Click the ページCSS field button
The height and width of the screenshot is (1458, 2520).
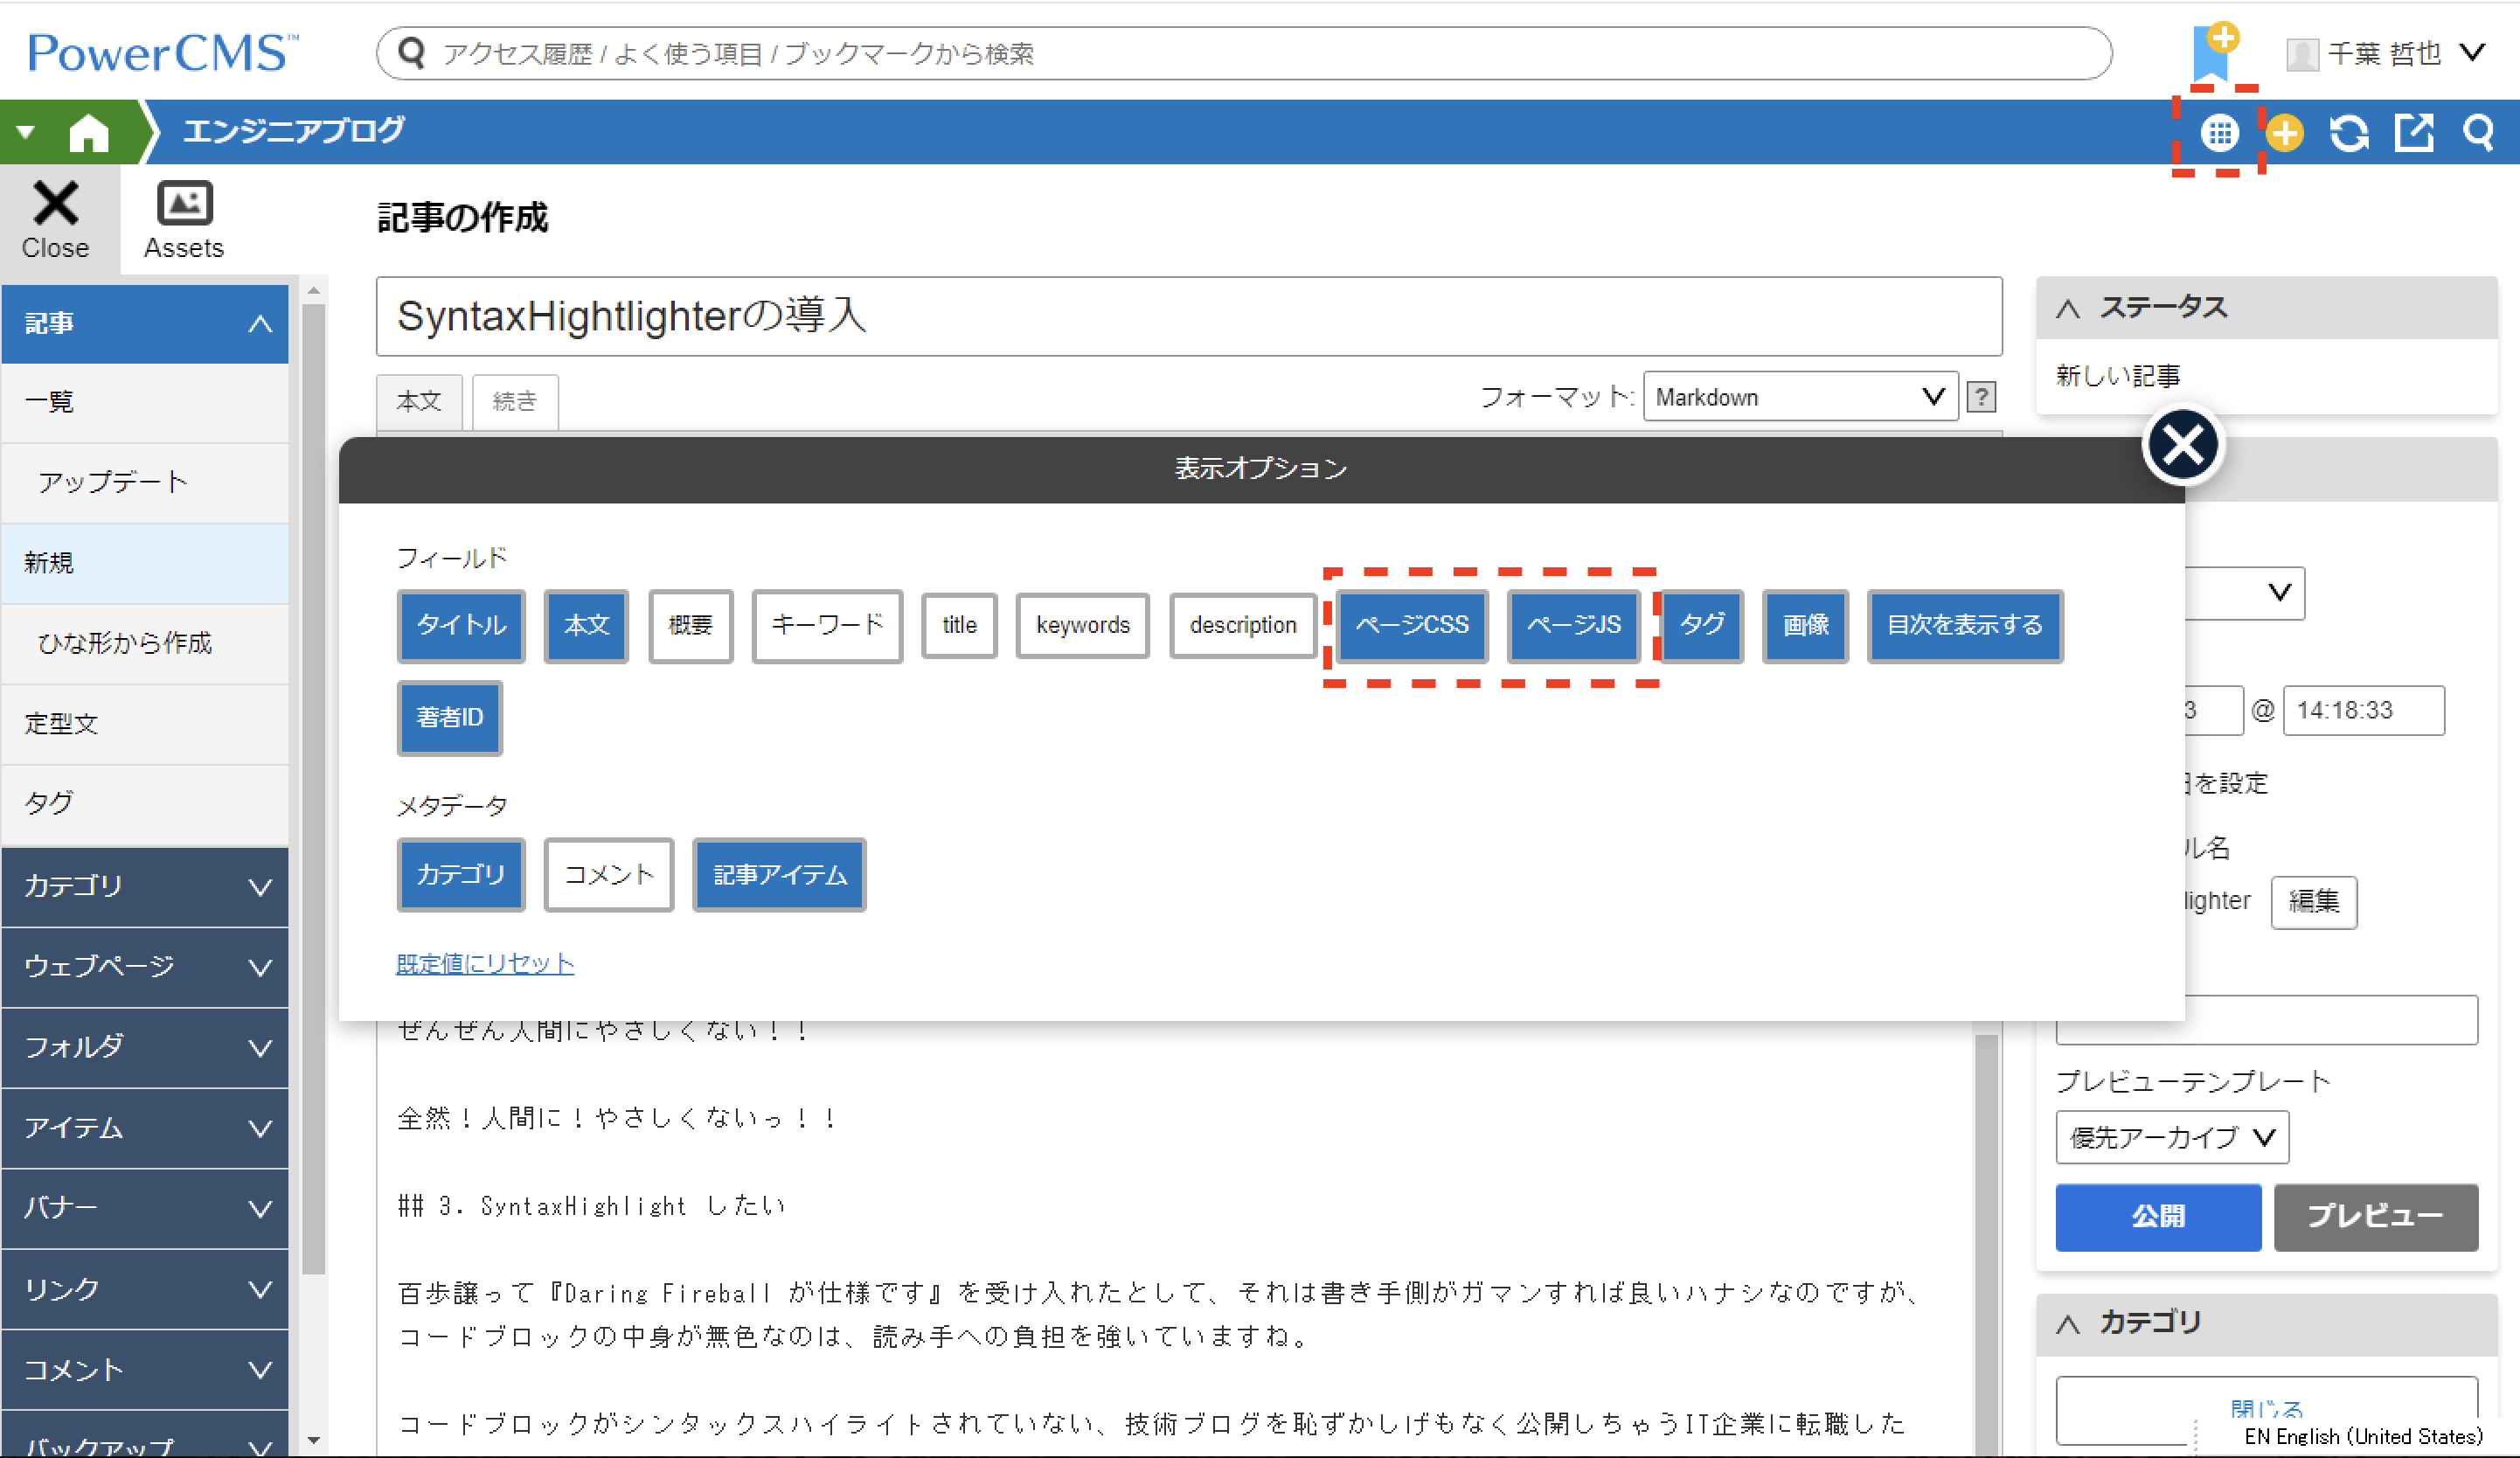1409,623
